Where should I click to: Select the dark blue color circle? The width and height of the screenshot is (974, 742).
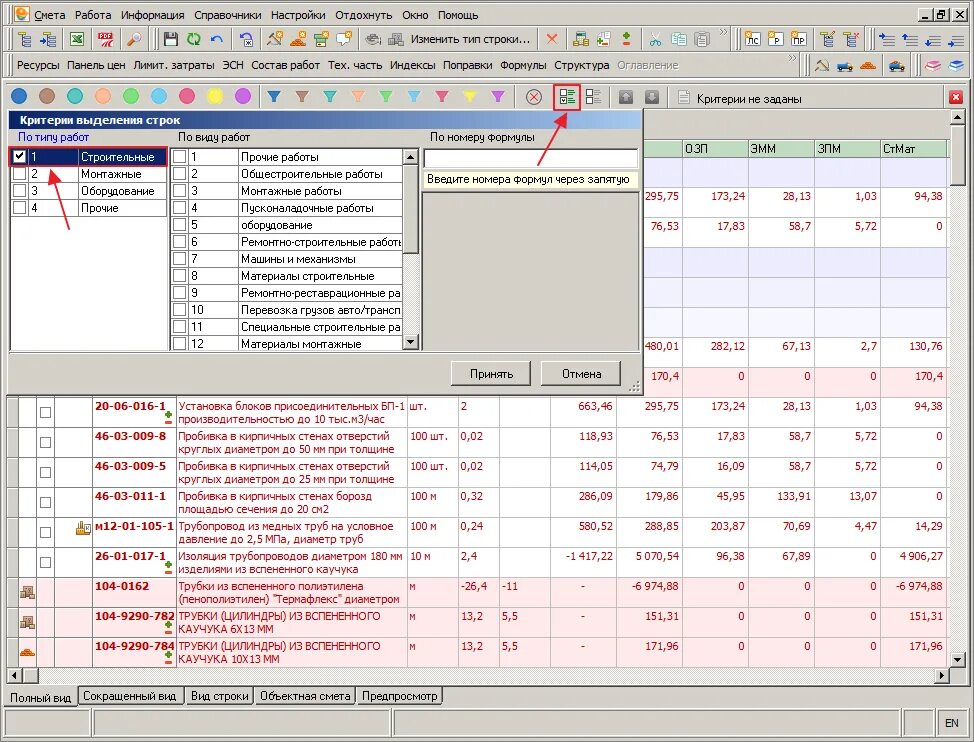(x=19, y=96)
